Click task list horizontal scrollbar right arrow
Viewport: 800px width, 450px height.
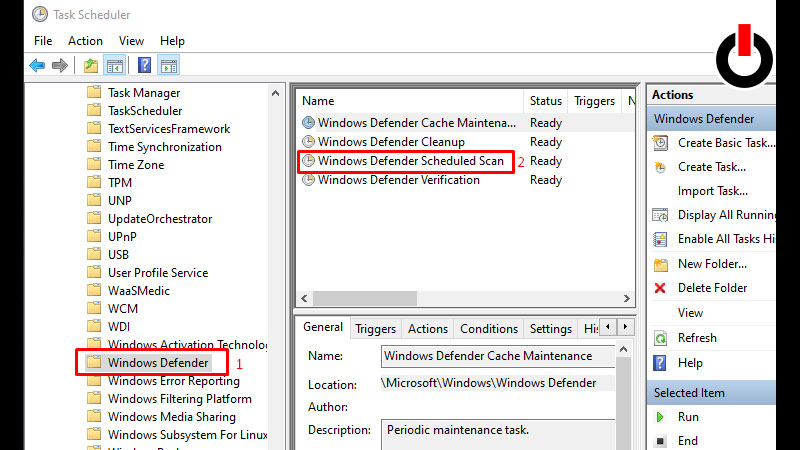(x=627, y=298)
